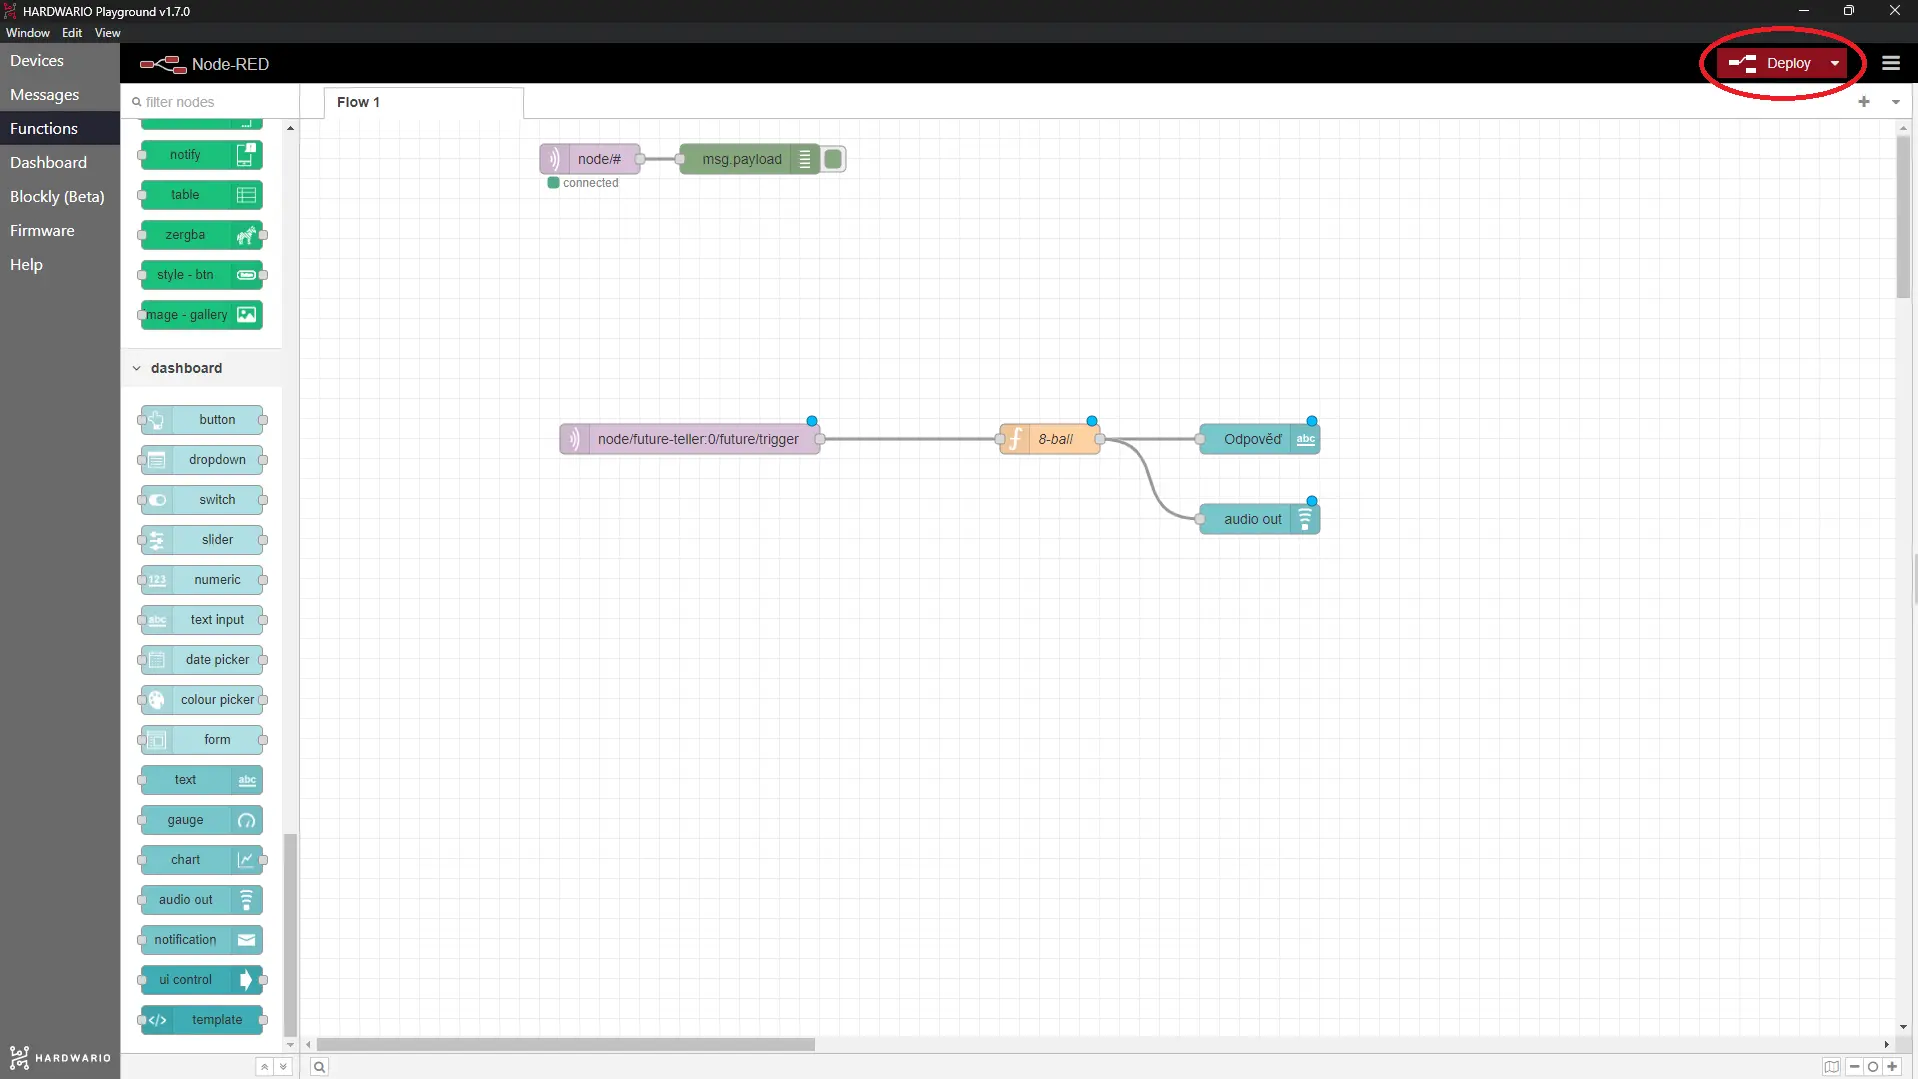This screenshot has width=1918, height=1079.
Task: Pick the image - gallery palette node
Action: point(201,315)
